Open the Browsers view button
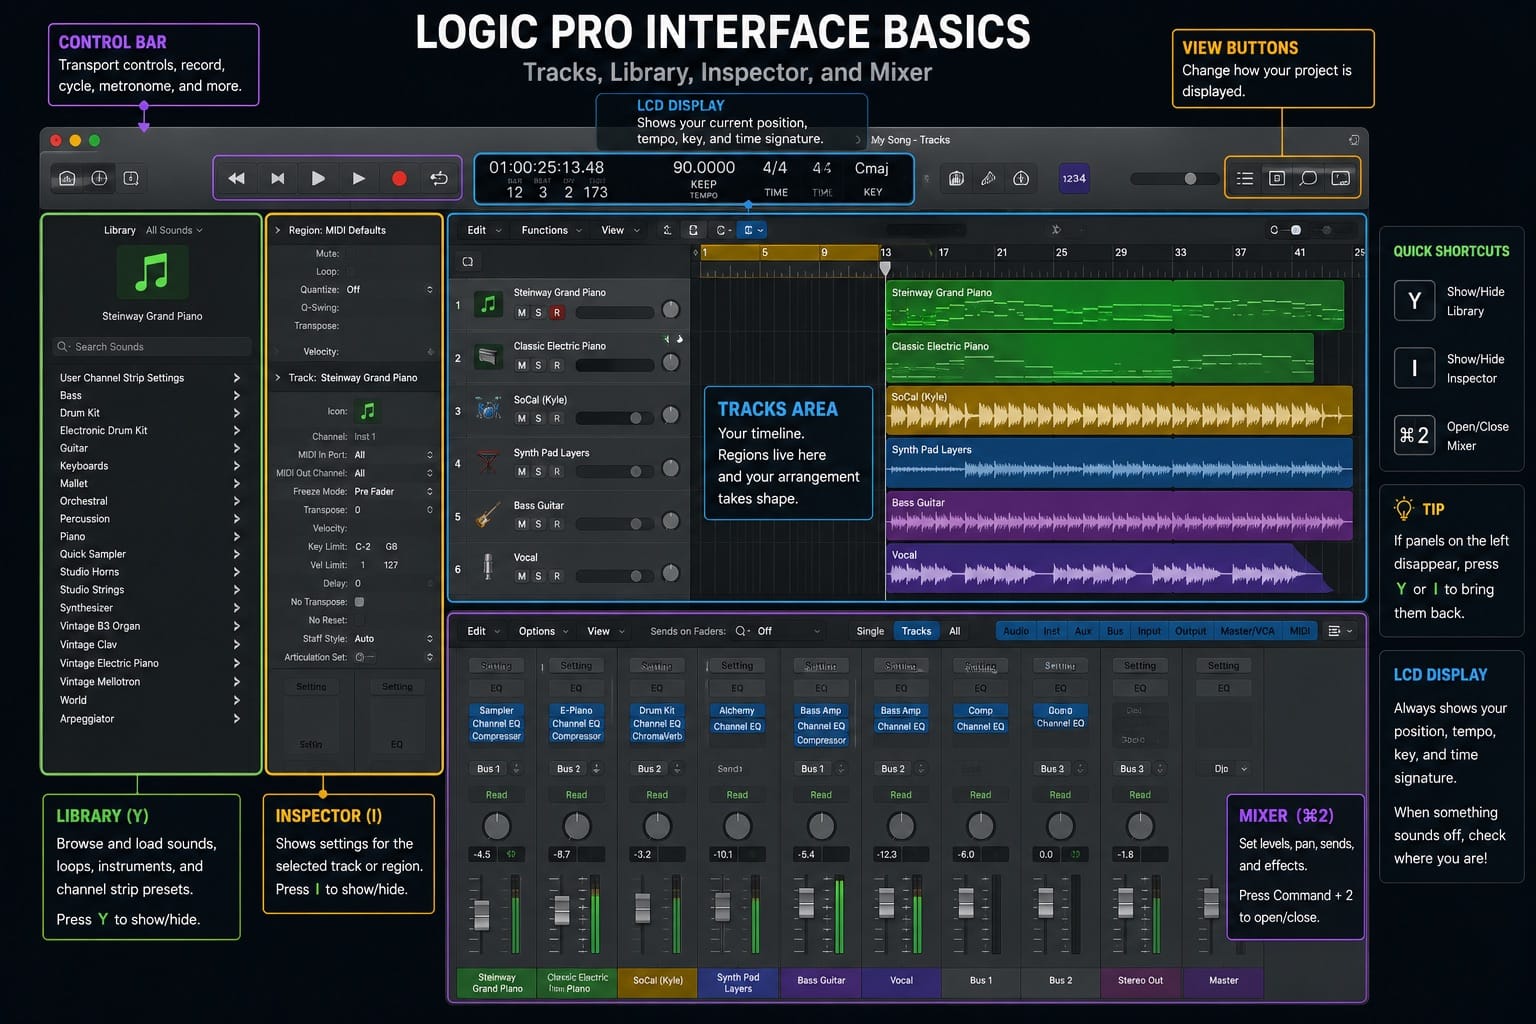 coord(1341,178)
